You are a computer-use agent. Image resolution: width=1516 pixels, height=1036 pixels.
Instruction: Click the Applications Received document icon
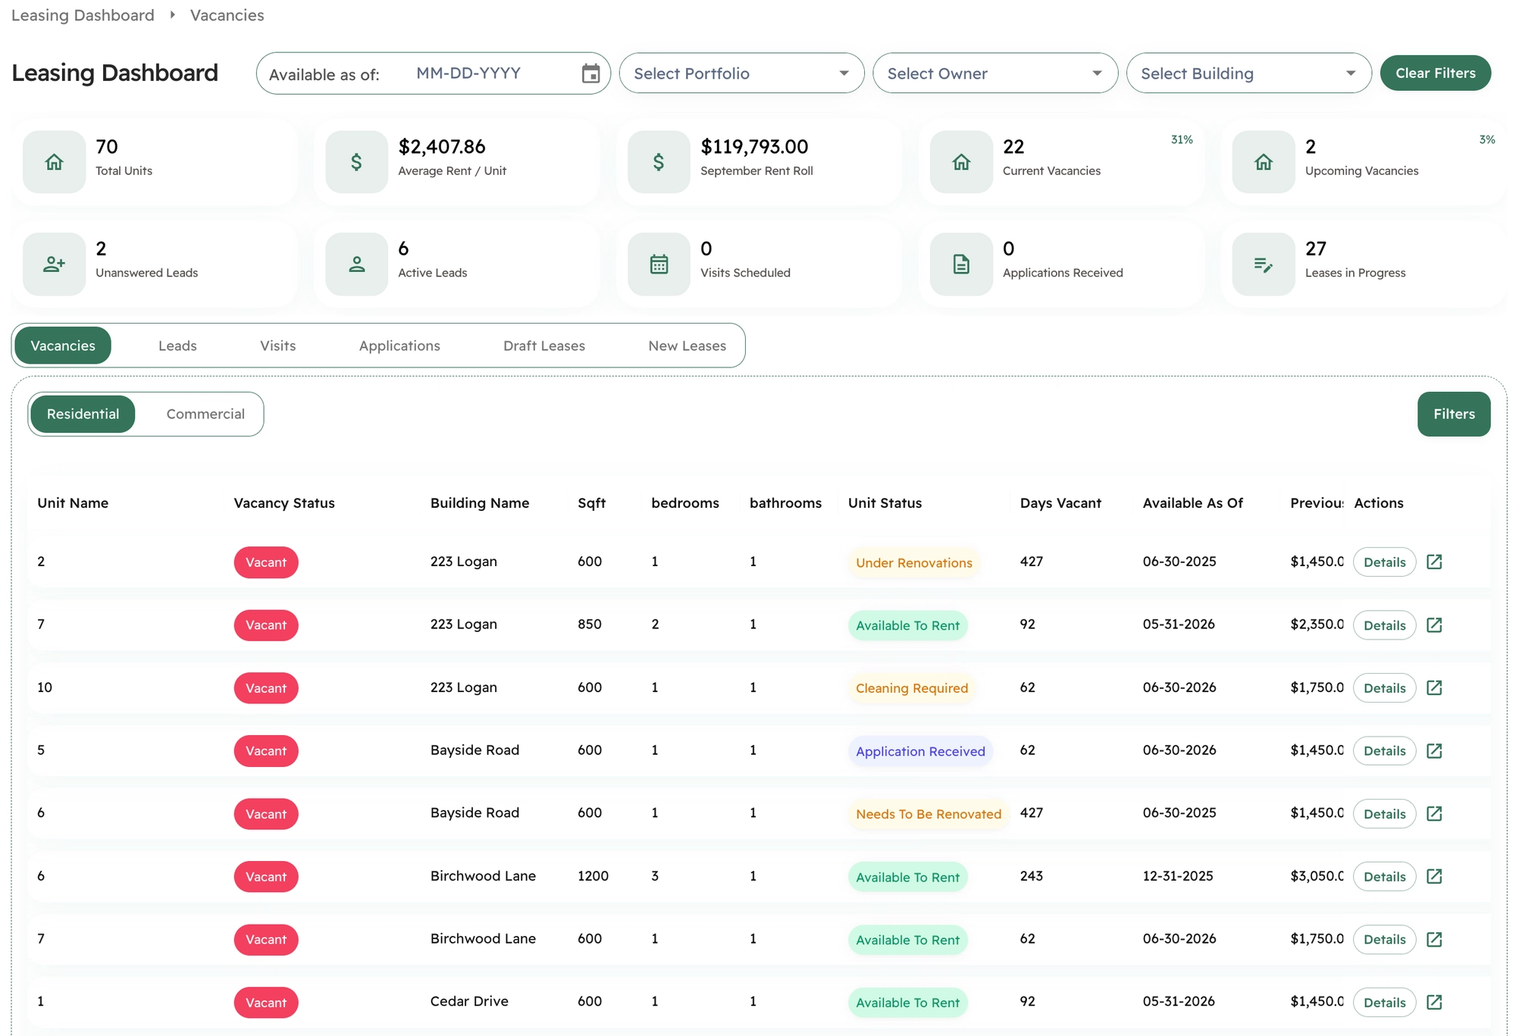tap(961, 264)
